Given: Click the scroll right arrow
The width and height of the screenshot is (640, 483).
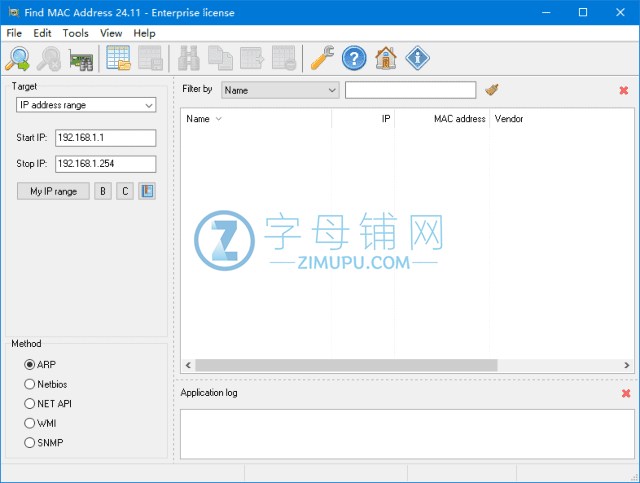Looking at the screenshot, I should tap(627, 365).
